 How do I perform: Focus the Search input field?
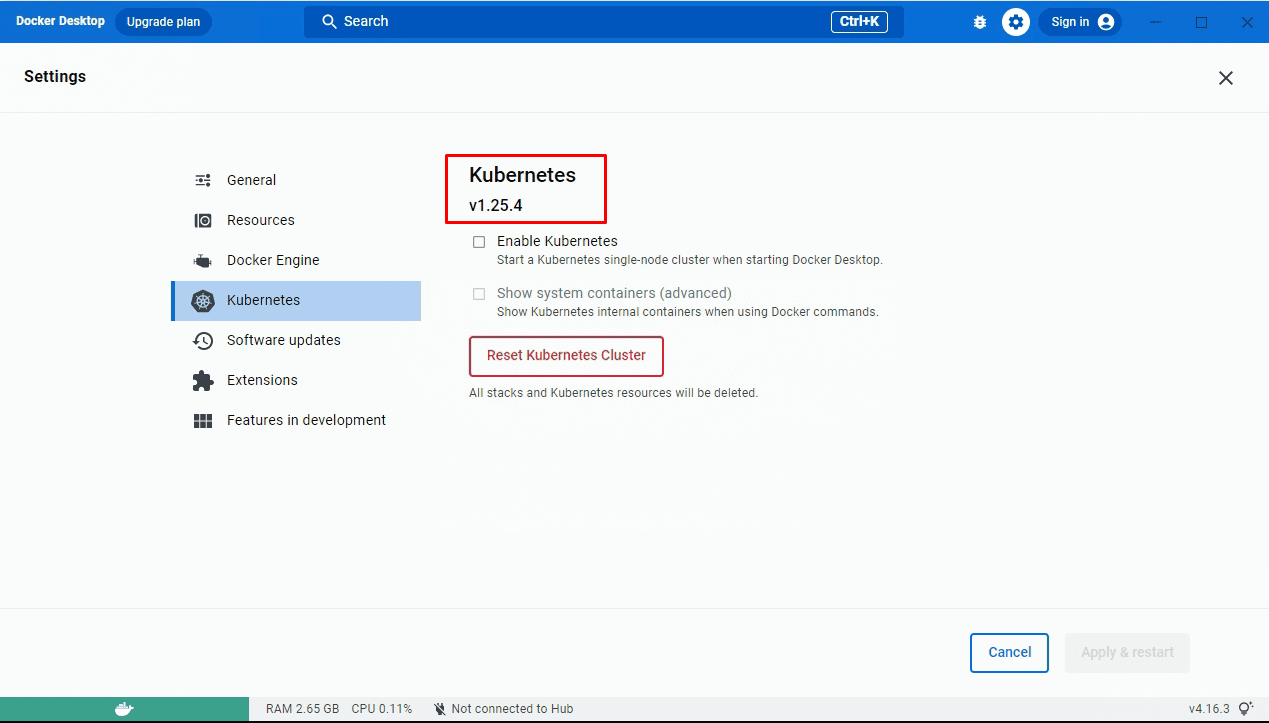pyautogui.click(x=603, y=22)
